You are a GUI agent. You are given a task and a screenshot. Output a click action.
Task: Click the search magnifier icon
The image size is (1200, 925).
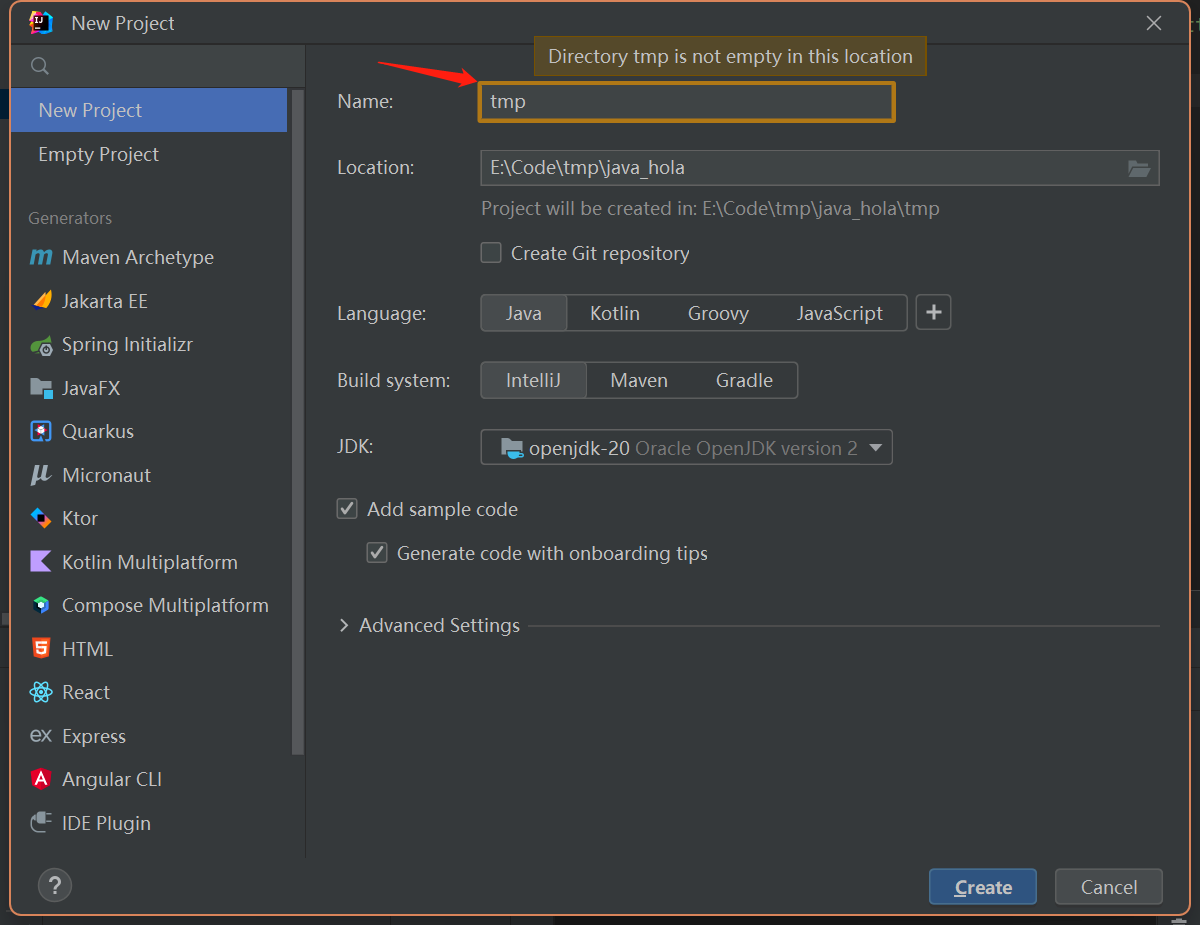click(40, 66)
